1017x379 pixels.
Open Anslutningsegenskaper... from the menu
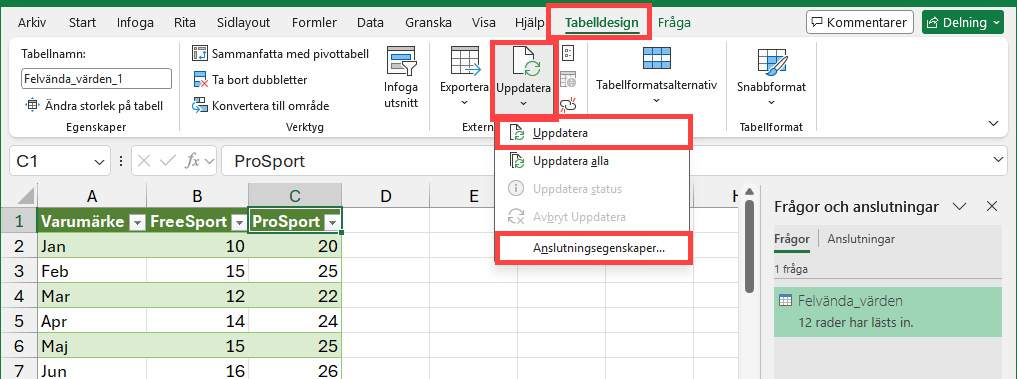click(592, 248)
